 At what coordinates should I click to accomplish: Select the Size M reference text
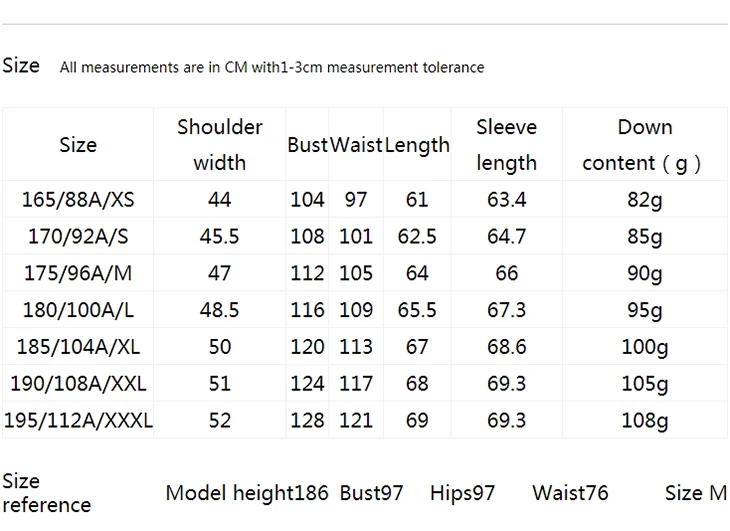point(696,493)
